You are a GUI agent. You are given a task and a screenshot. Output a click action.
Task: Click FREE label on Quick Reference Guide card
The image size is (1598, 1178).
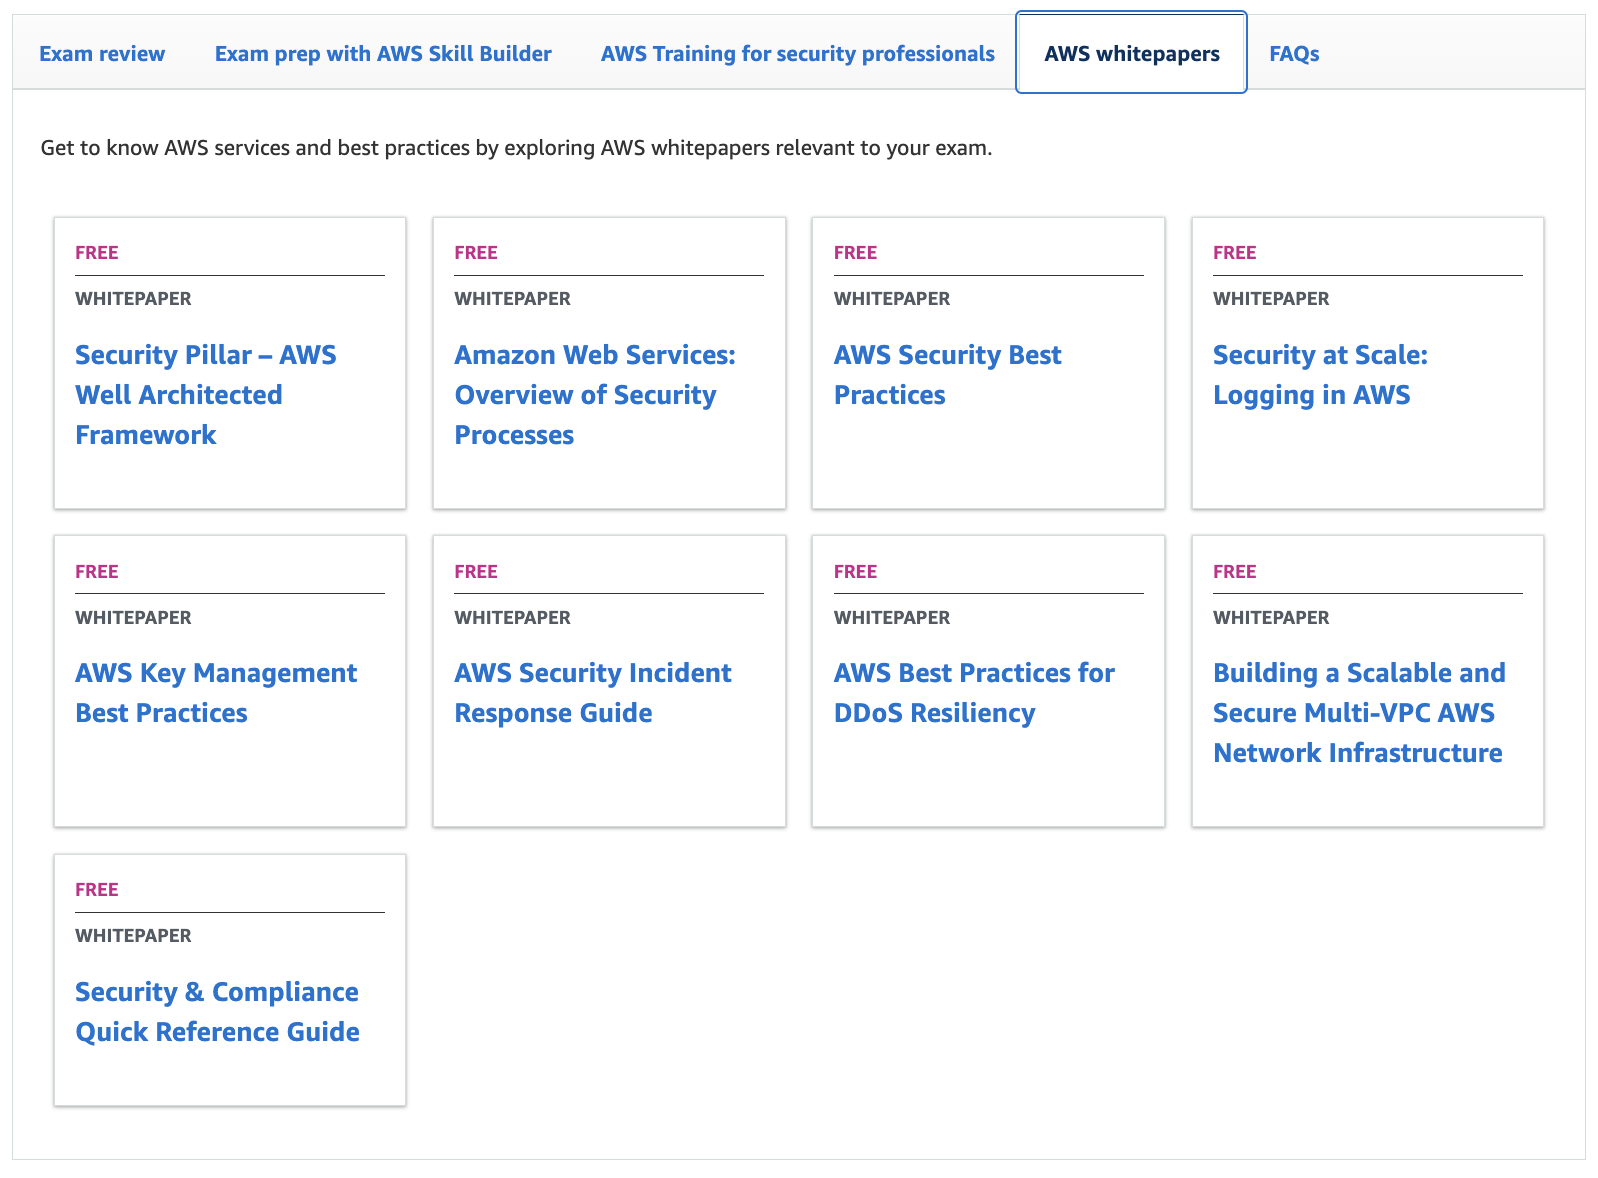point(97,890)
